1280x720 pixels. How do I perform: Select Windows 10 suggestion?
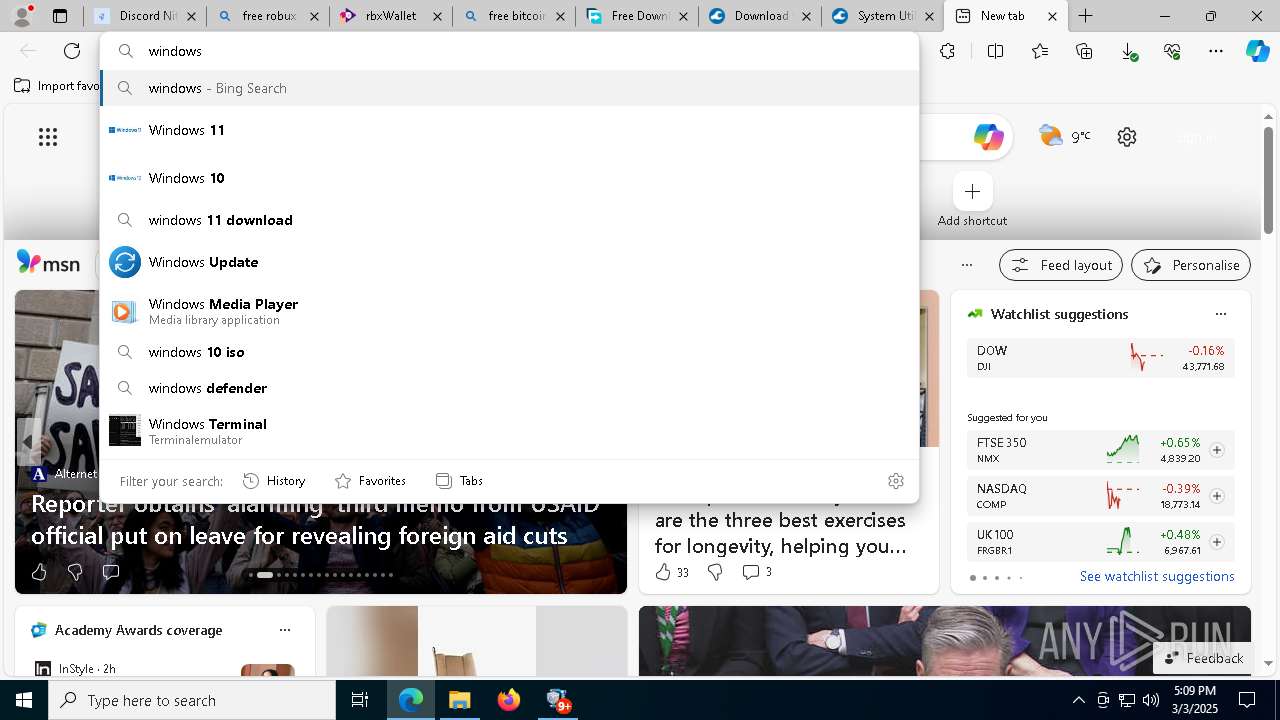[510, 178]
